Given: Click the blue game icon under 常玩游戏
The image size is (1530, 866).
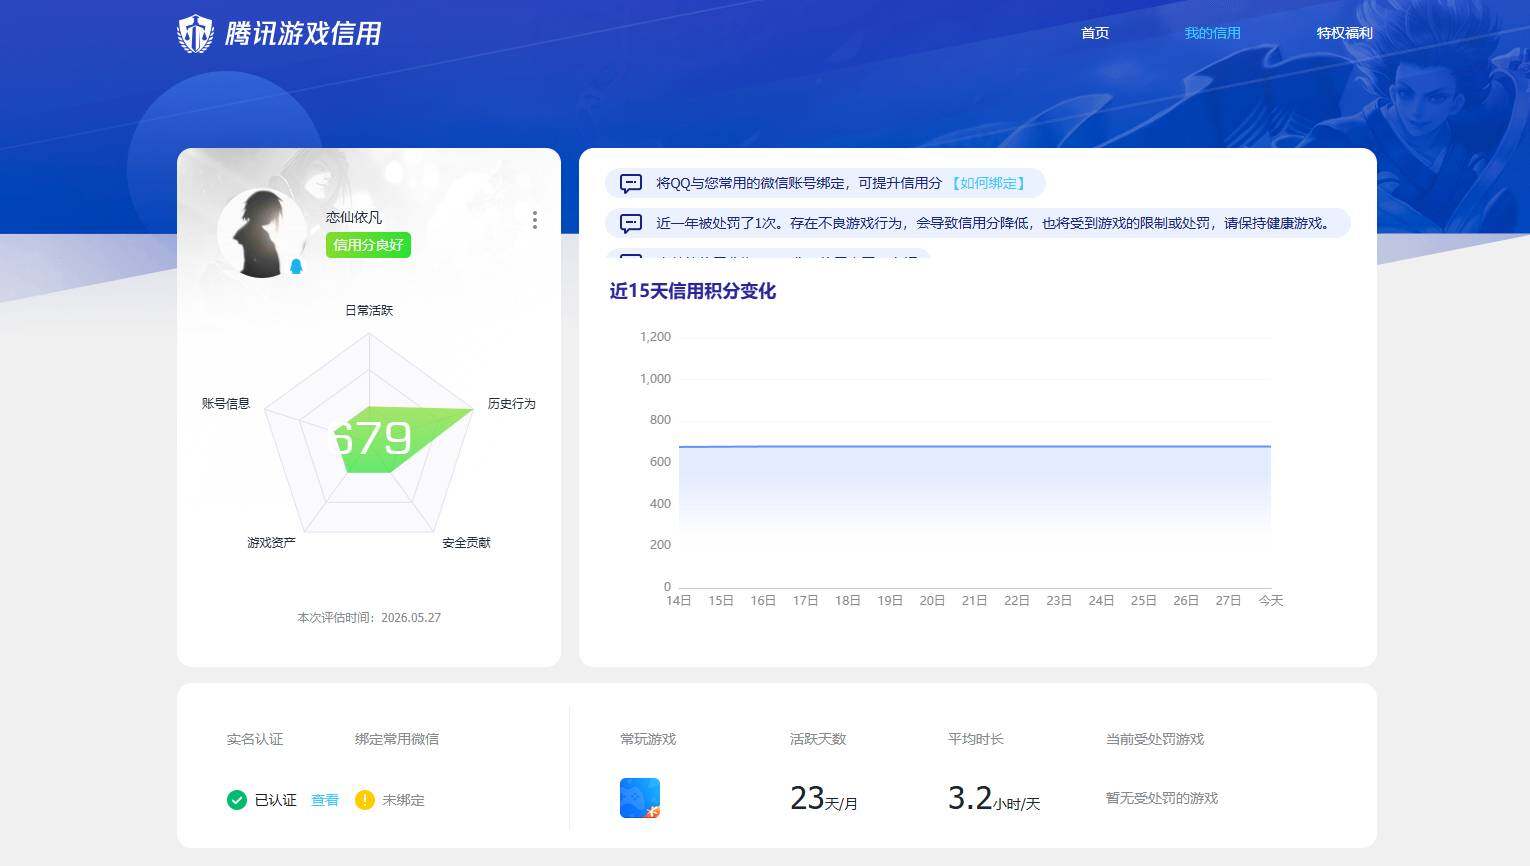Looking at the screenshot, I should (640, 798).
